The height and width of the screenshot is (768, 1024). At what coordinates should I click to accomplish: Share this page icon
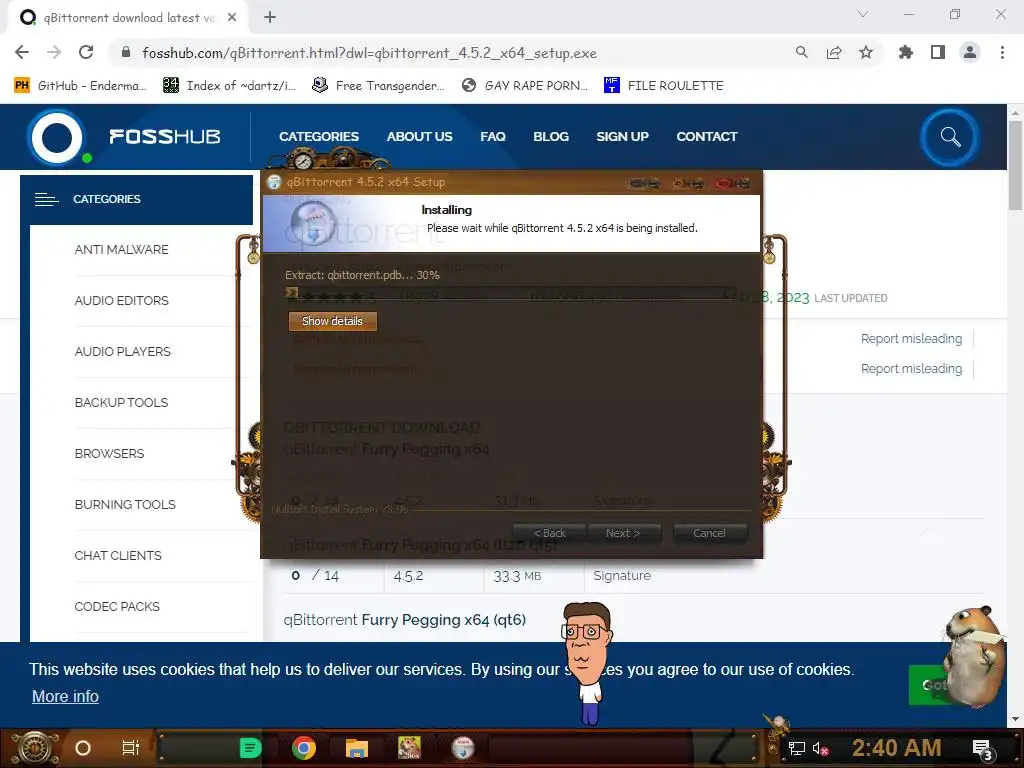tap(834, 52)
